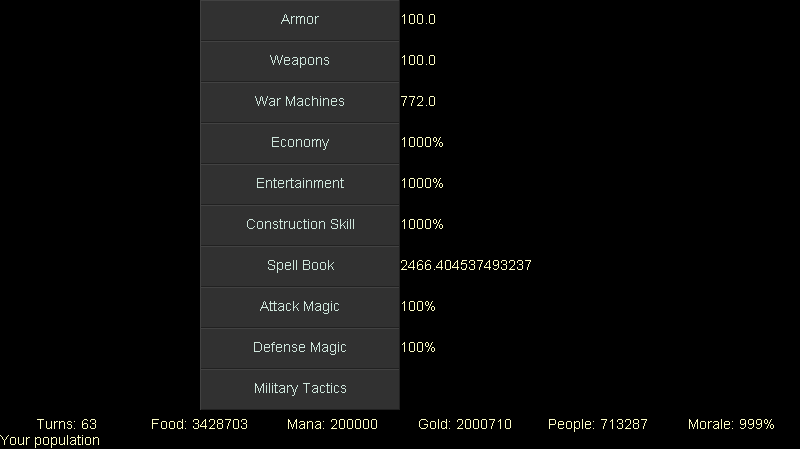Viewport: 800px width, 449px height.
Task: Click the Mana resource readout
Action: (x=332, y=424)
